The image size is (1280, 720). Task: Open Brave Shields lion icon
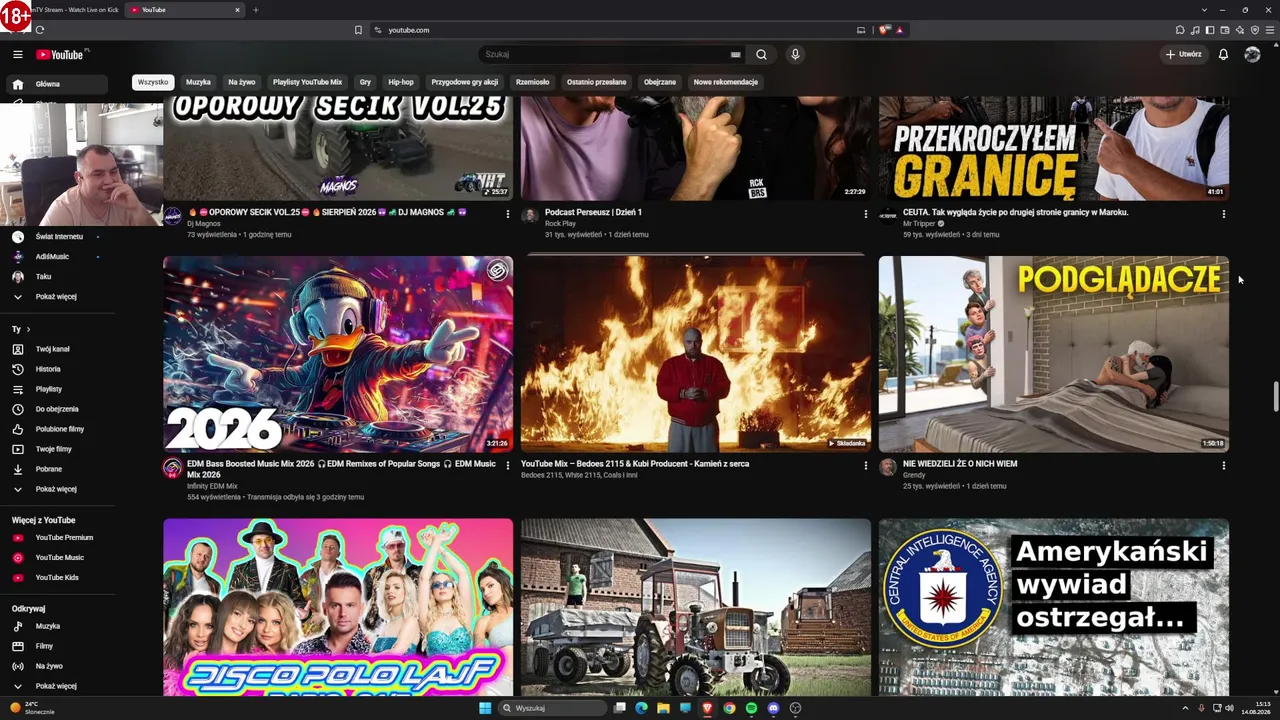[x=884, y=30]
